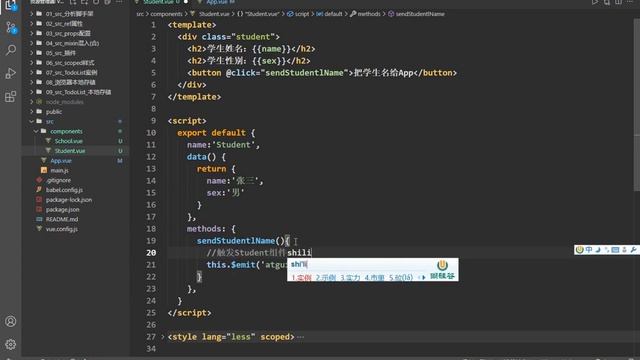Choose third IME candidate in popup
640x360 pixels.
point(350,278)
